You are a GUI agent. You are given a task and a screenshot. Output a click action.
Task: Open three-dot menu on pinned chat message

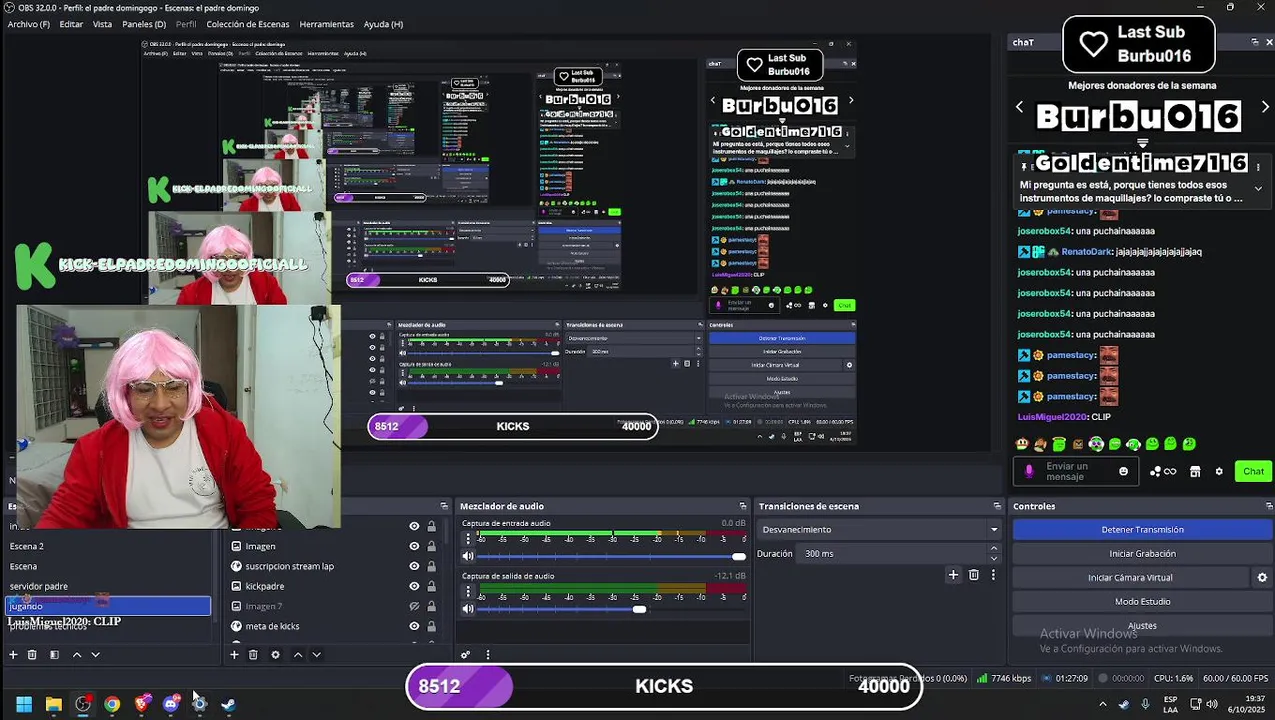tap(1258, 165)
